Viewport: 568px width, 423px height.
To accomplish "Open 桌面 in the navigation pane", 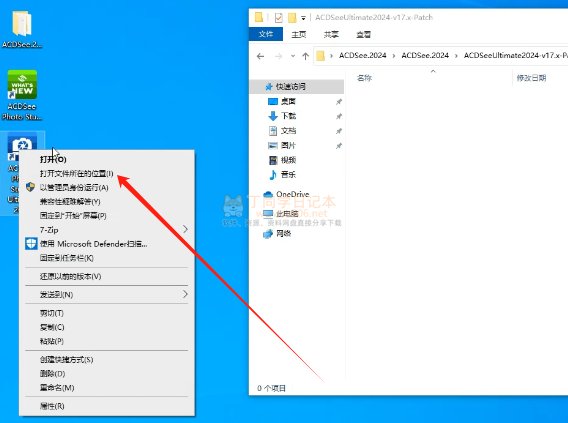I will point(288,101).
